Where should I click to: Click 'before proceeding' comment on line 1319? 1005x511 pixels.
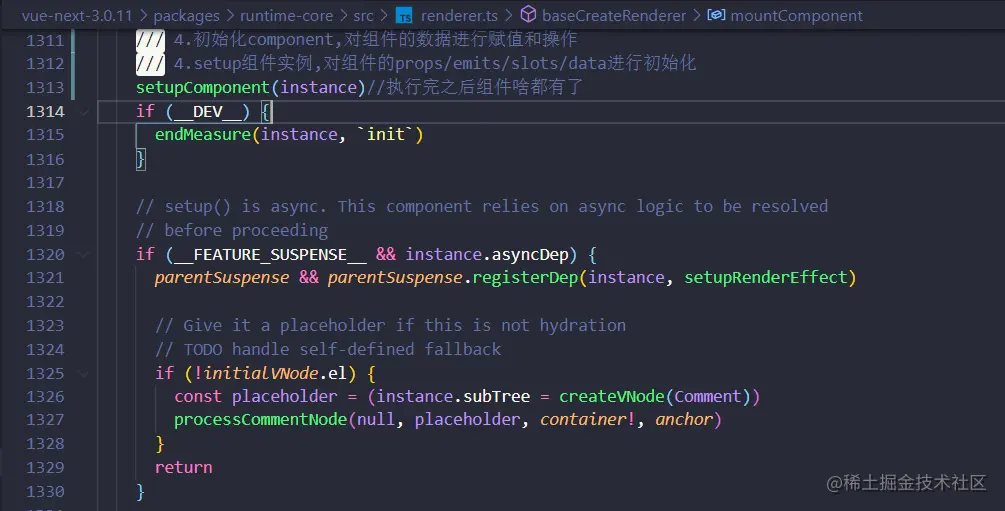(232, 230)
